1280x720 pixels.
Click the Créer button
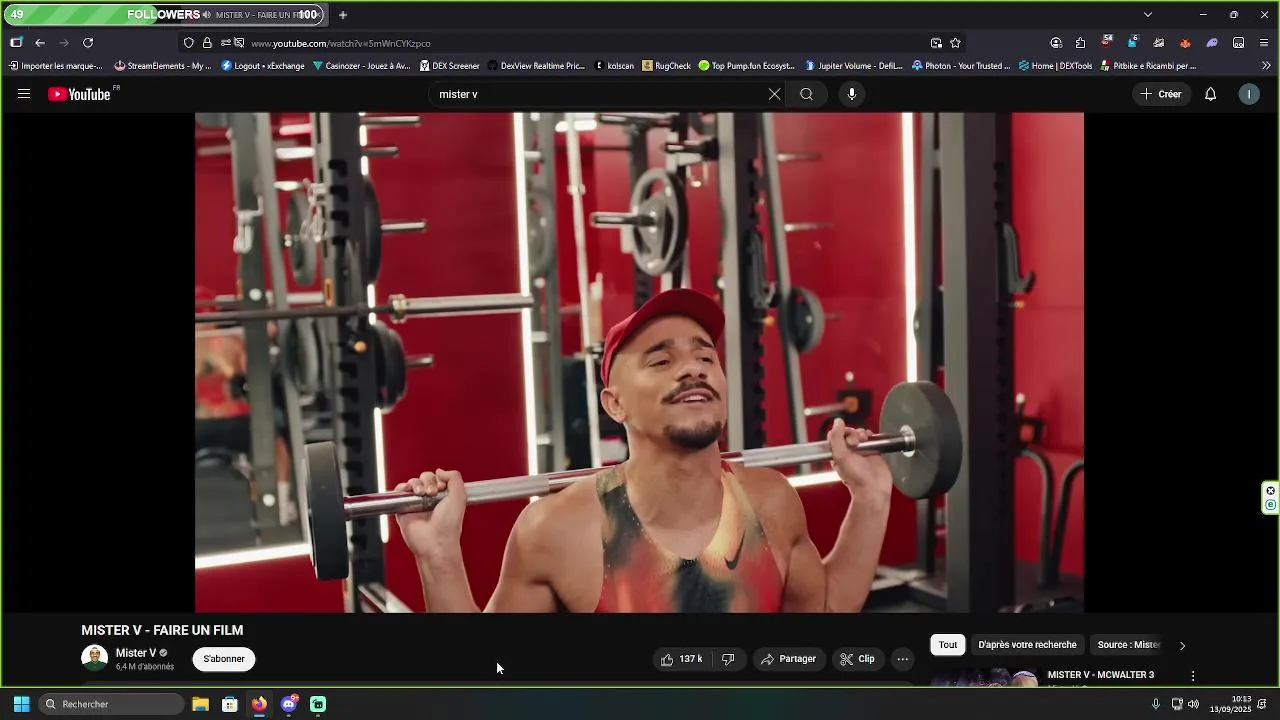[x=1161, y=94]
